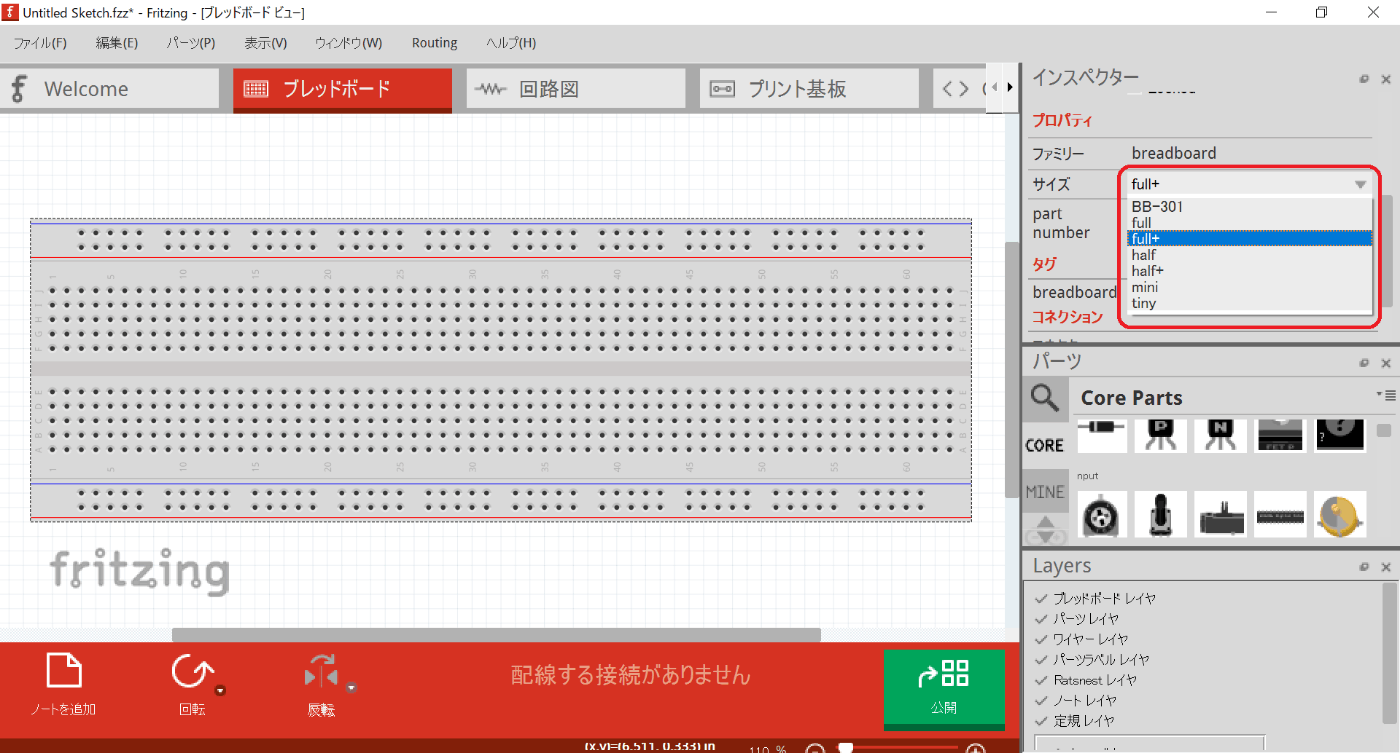Viewport: 1400px width, 753px height.
Task: Close the Layers panel
Action: coord(1386,567)
